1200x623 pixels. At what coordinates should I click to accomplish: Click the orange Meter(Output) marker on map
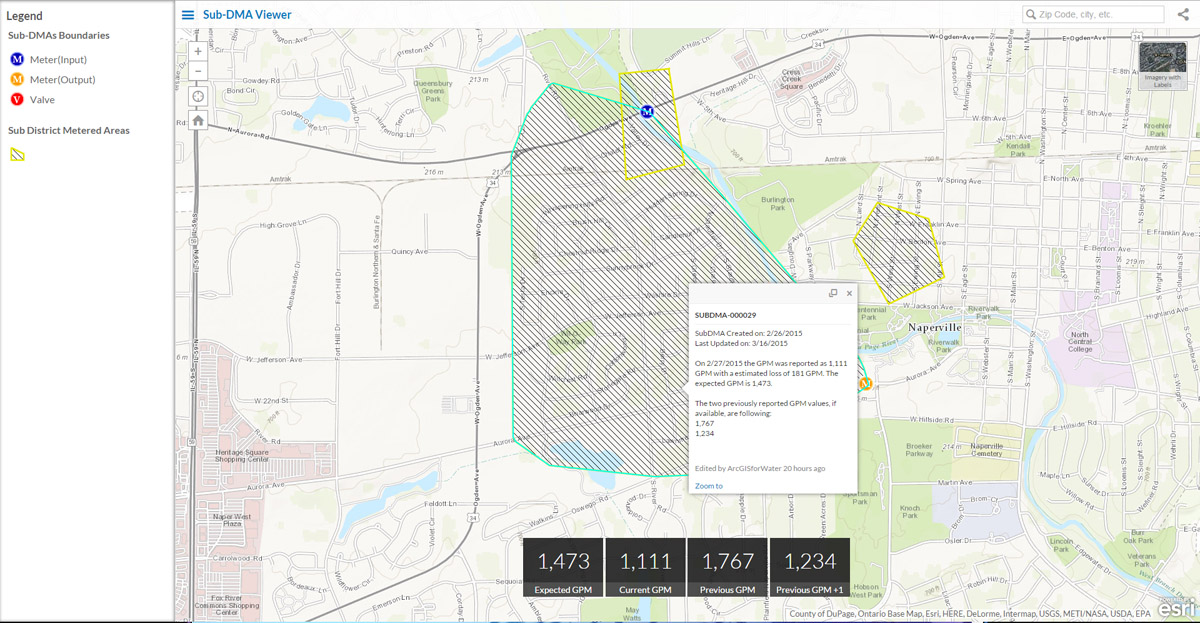pyautogui.click(x=866, y=383)
